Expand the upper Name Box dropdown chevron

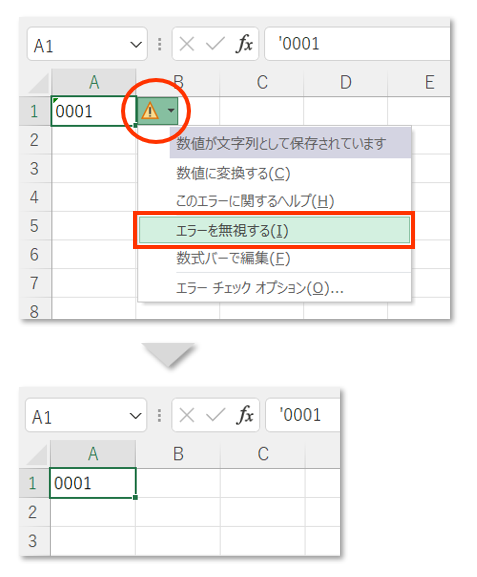(136, 45)
